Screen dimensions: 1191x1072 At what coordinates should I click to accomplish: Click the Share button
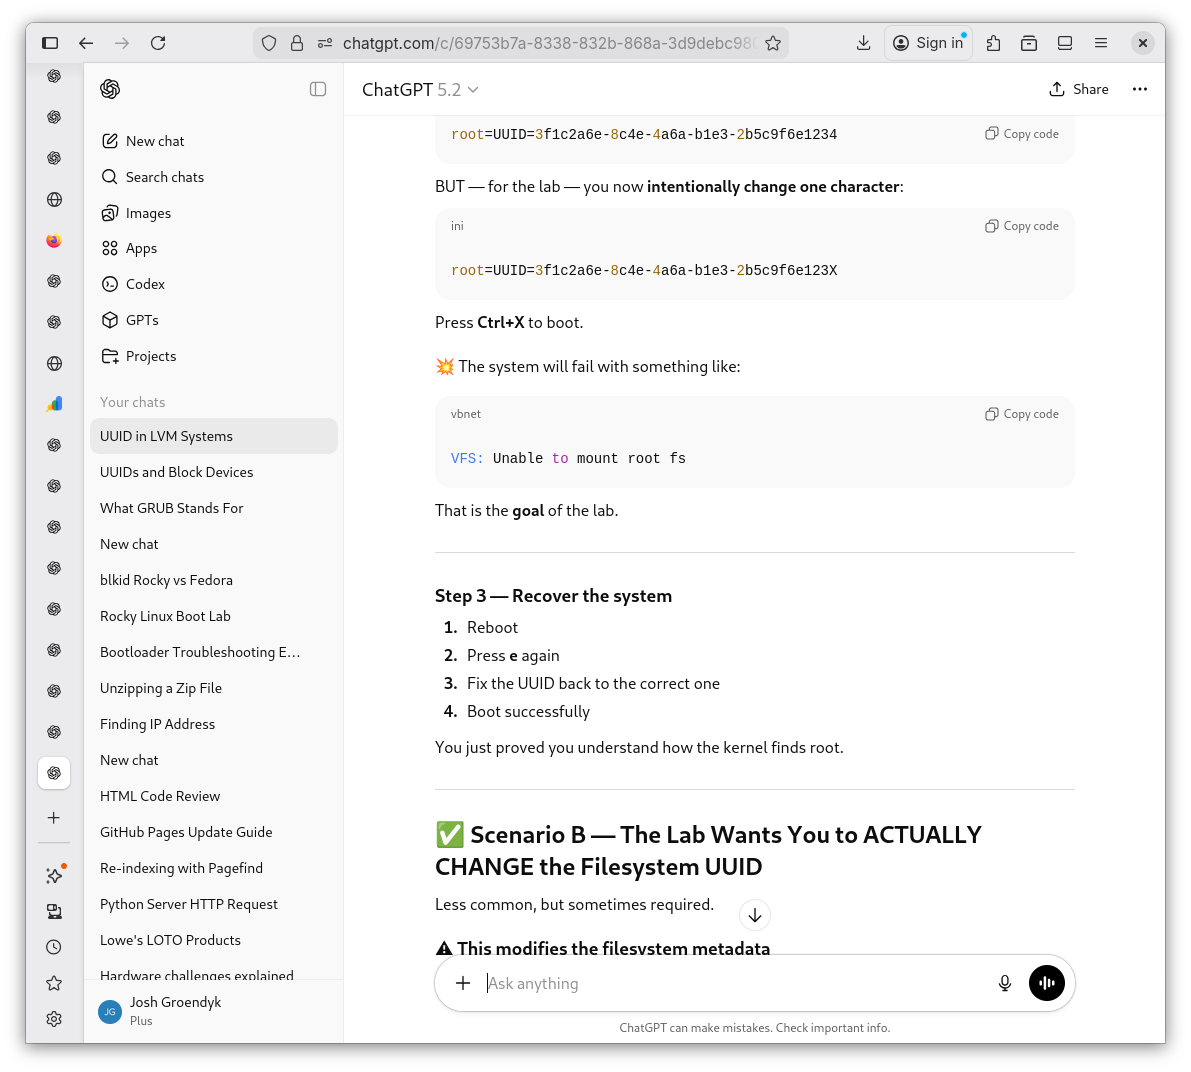click(x=1078, y=89)
